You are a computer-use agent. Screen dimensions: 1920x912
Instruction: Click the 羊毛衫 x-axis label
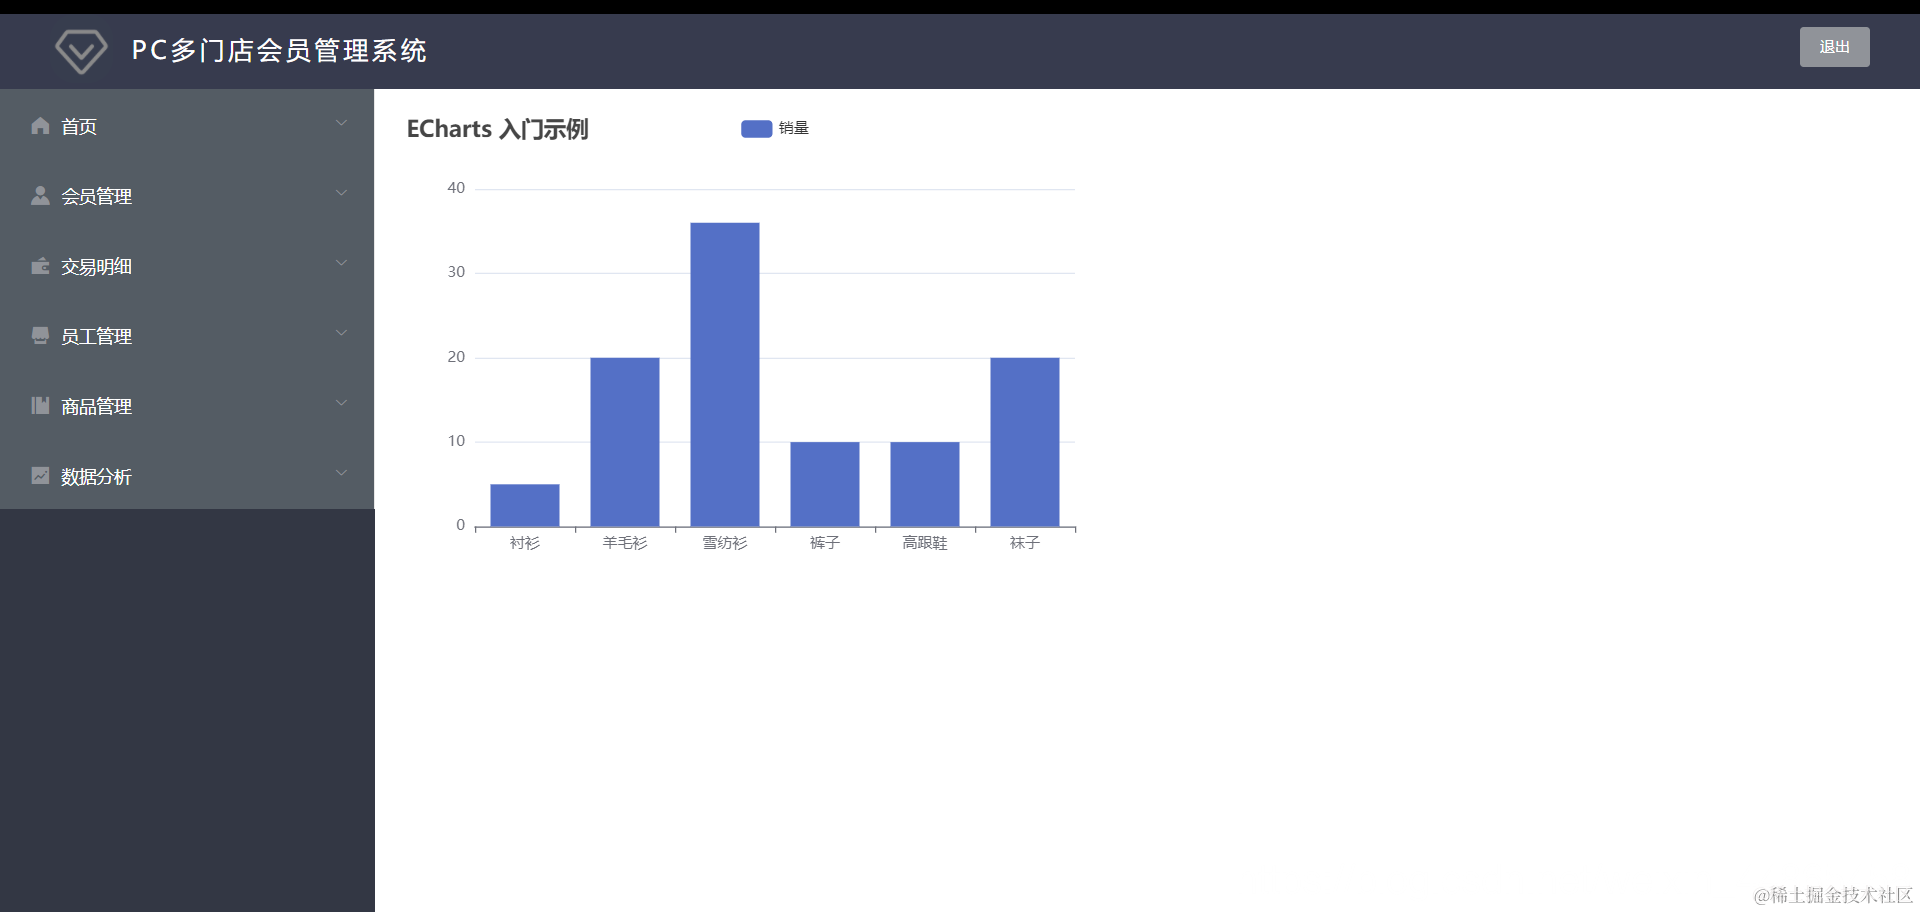click(625, 543)
